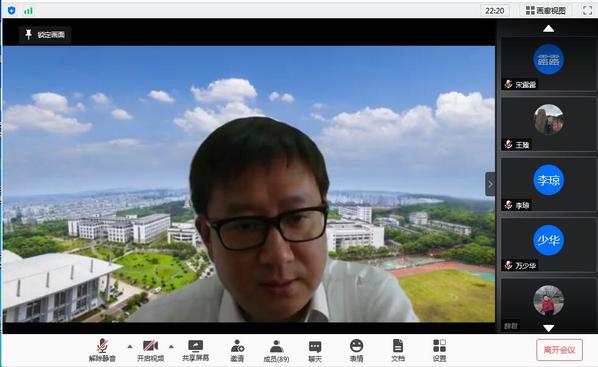Viewport: 598px width, 367px height.
Task: Click the red 离开会议 leave button
Action: tap(559, 350)
